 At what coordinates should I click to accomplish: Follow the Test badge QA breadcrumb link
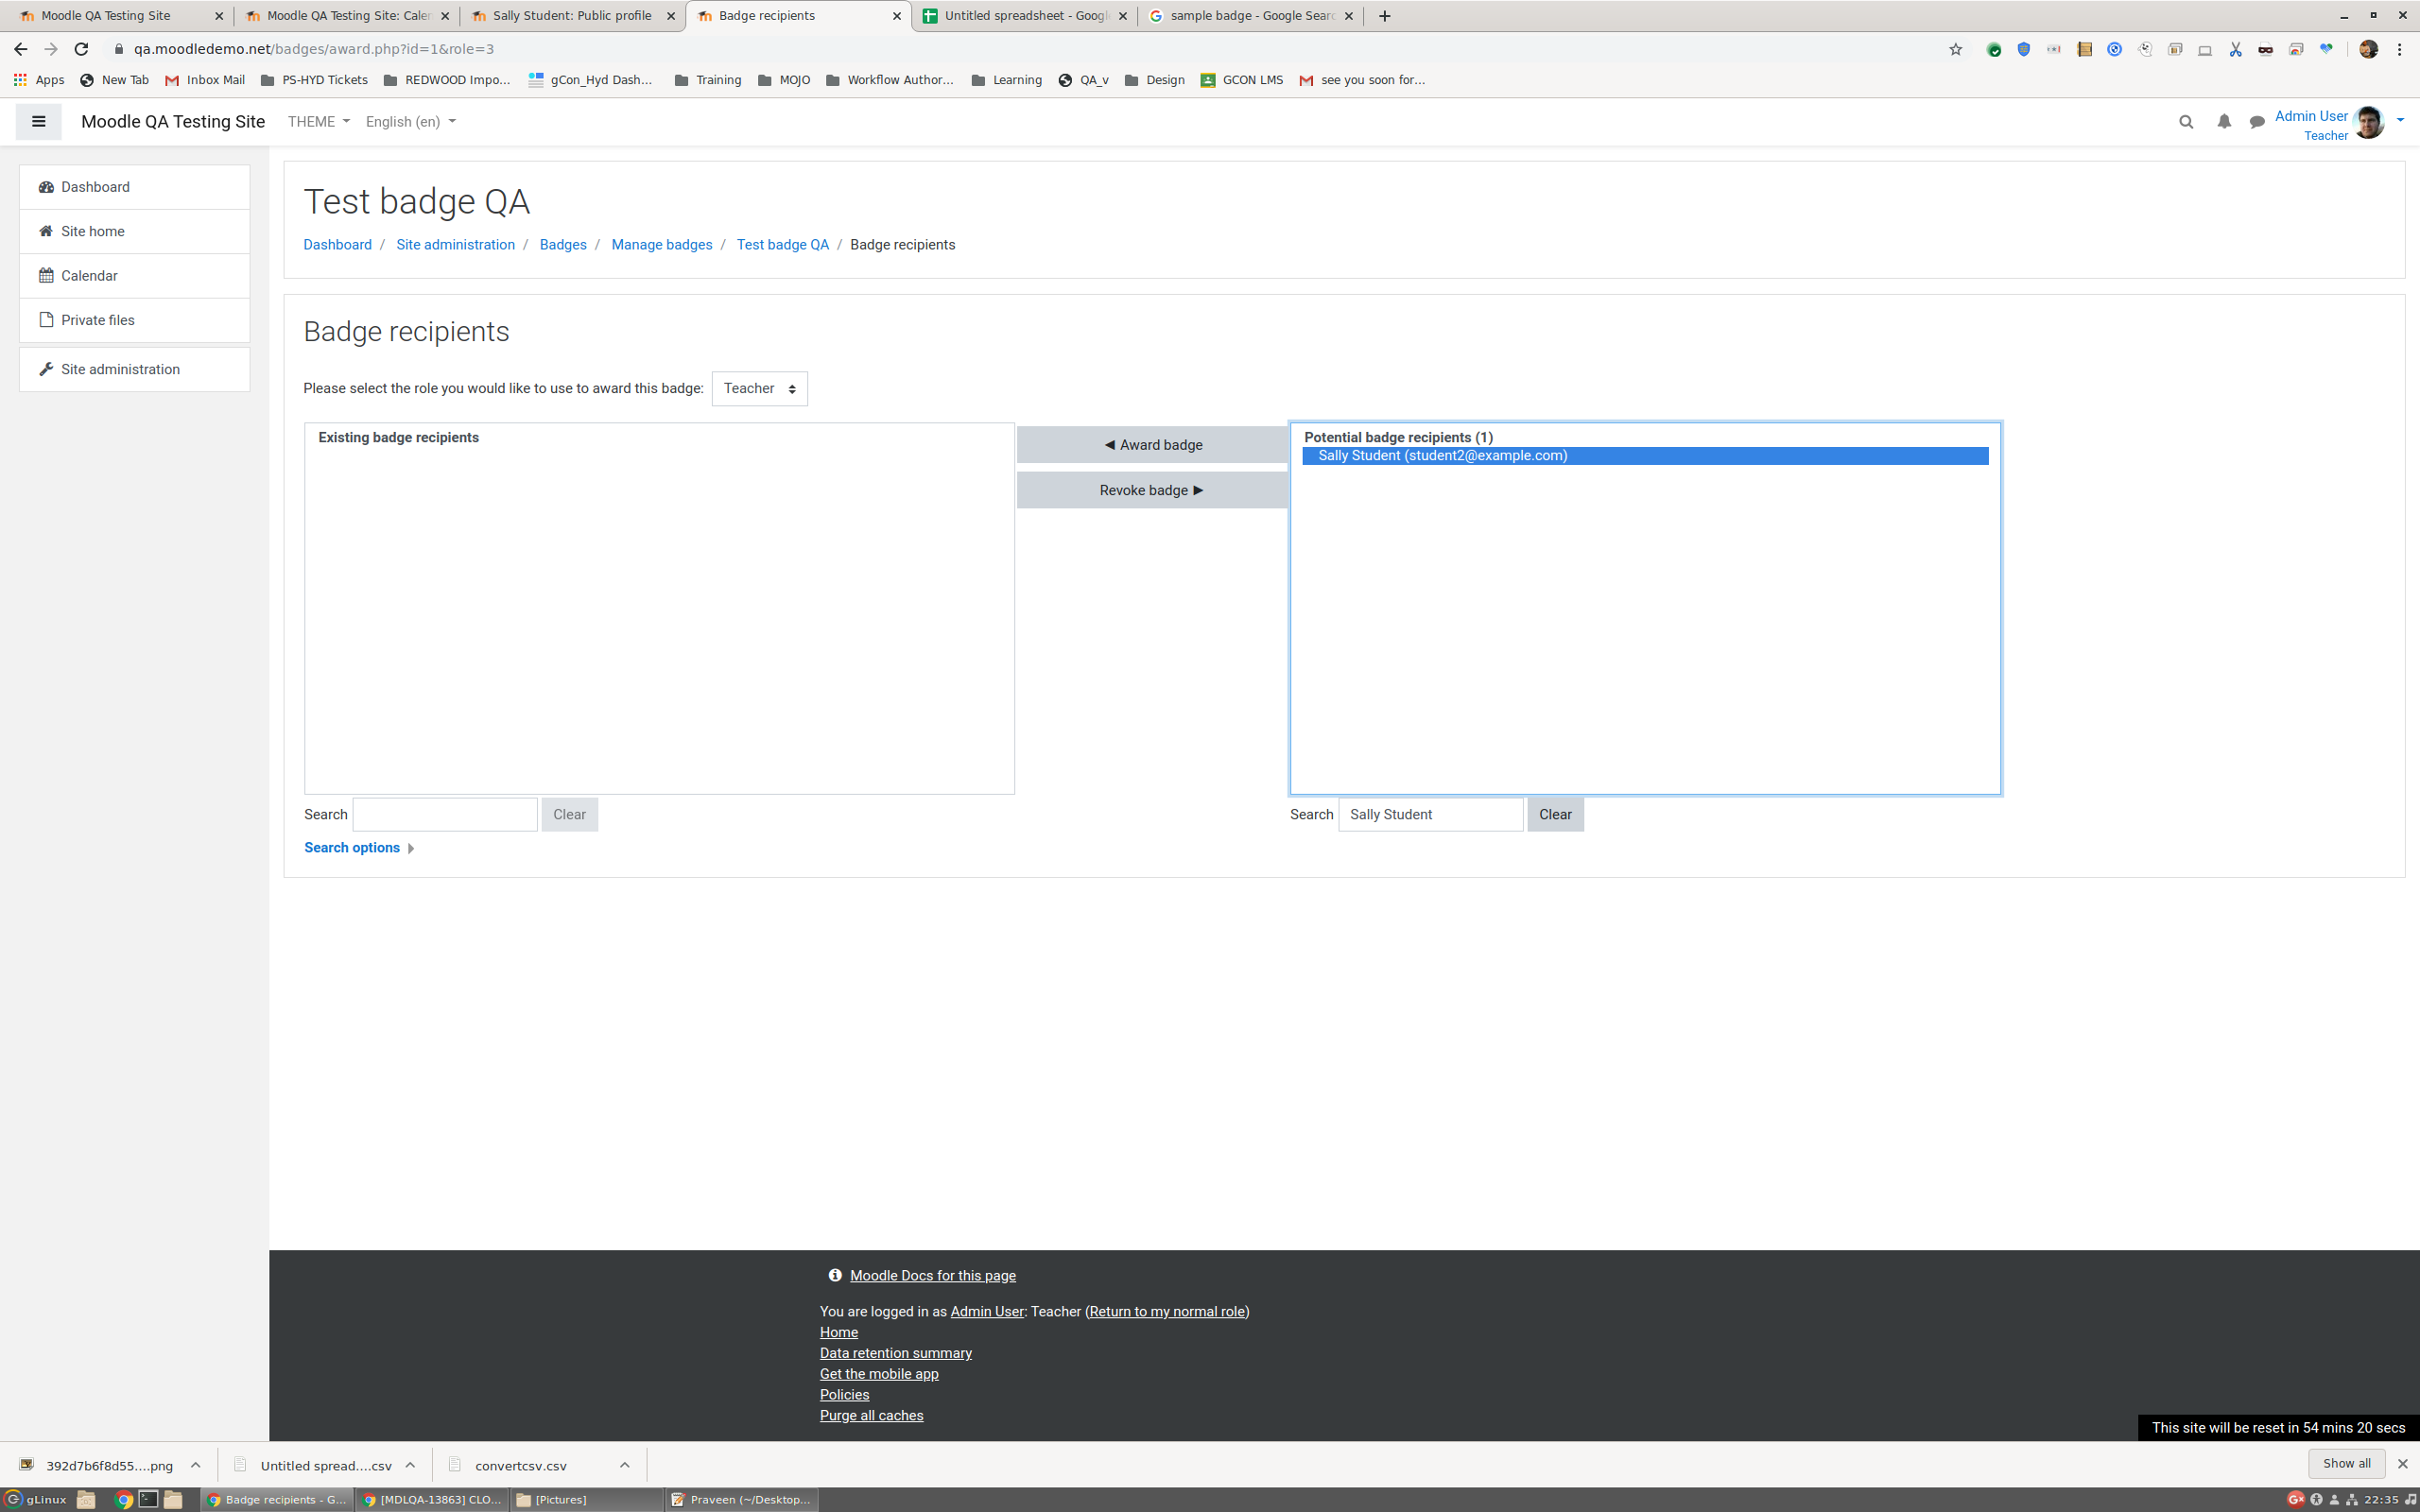[782, 245]
